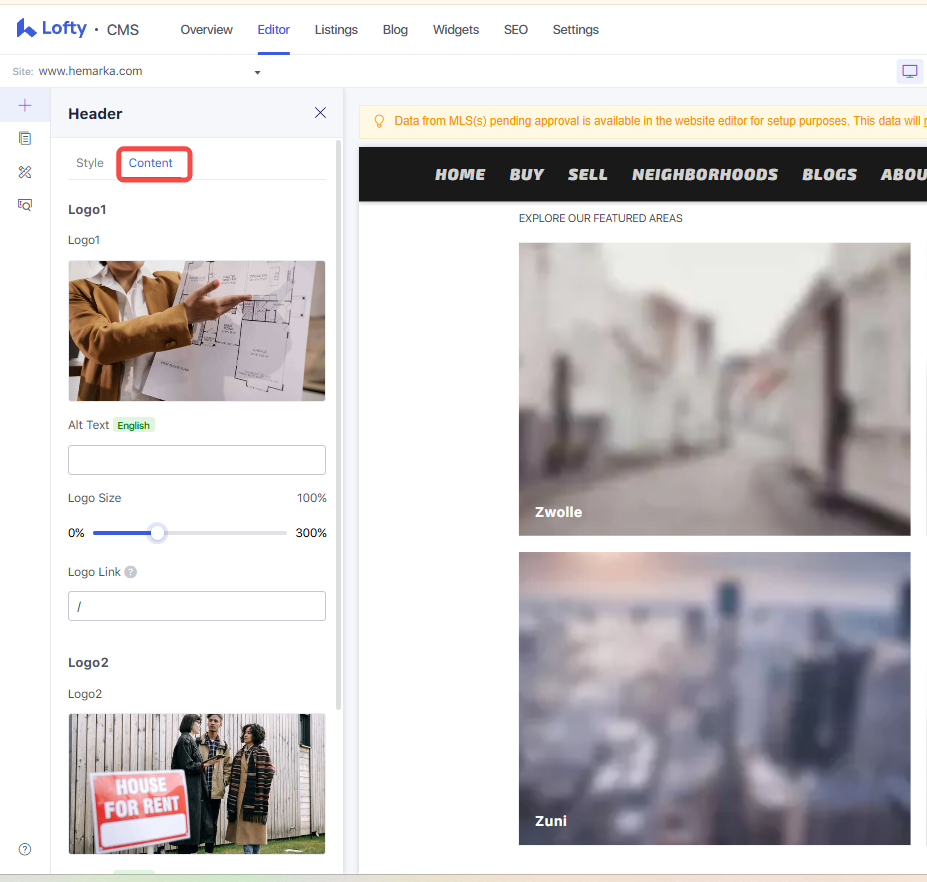The height and width of the screenshot is (882, 927).
Task: Close the Header panel
Action: [x=320, y=113]
